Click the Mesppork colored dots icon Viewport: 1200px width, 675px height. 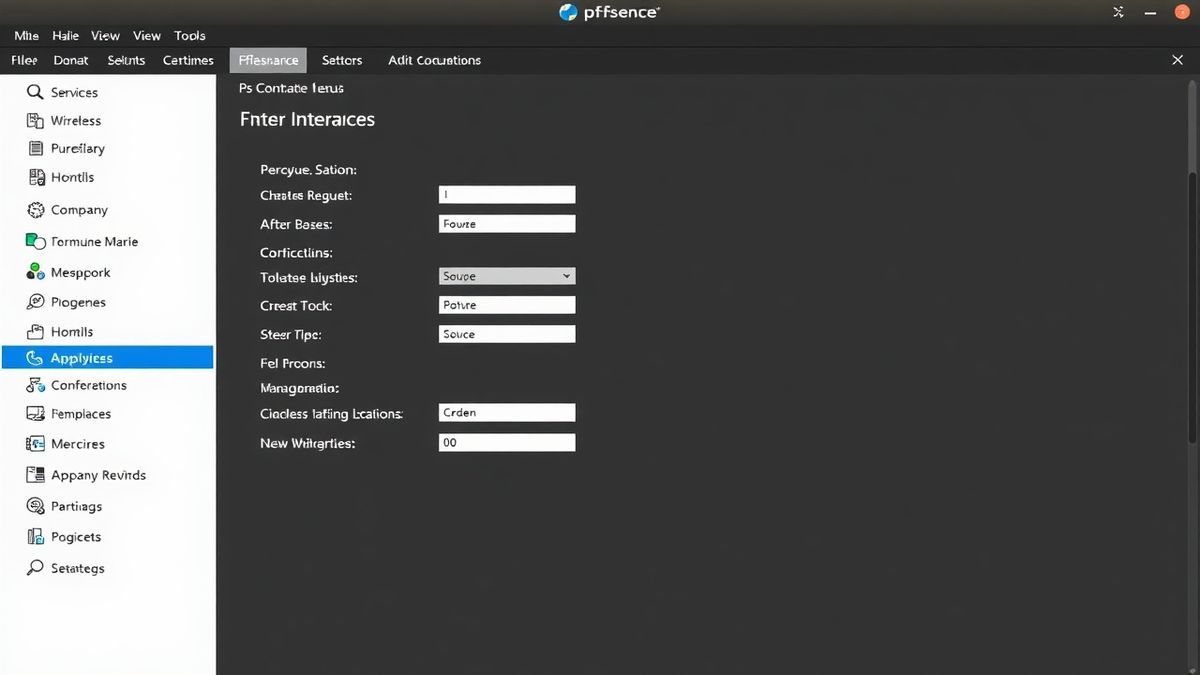[35, 272]
